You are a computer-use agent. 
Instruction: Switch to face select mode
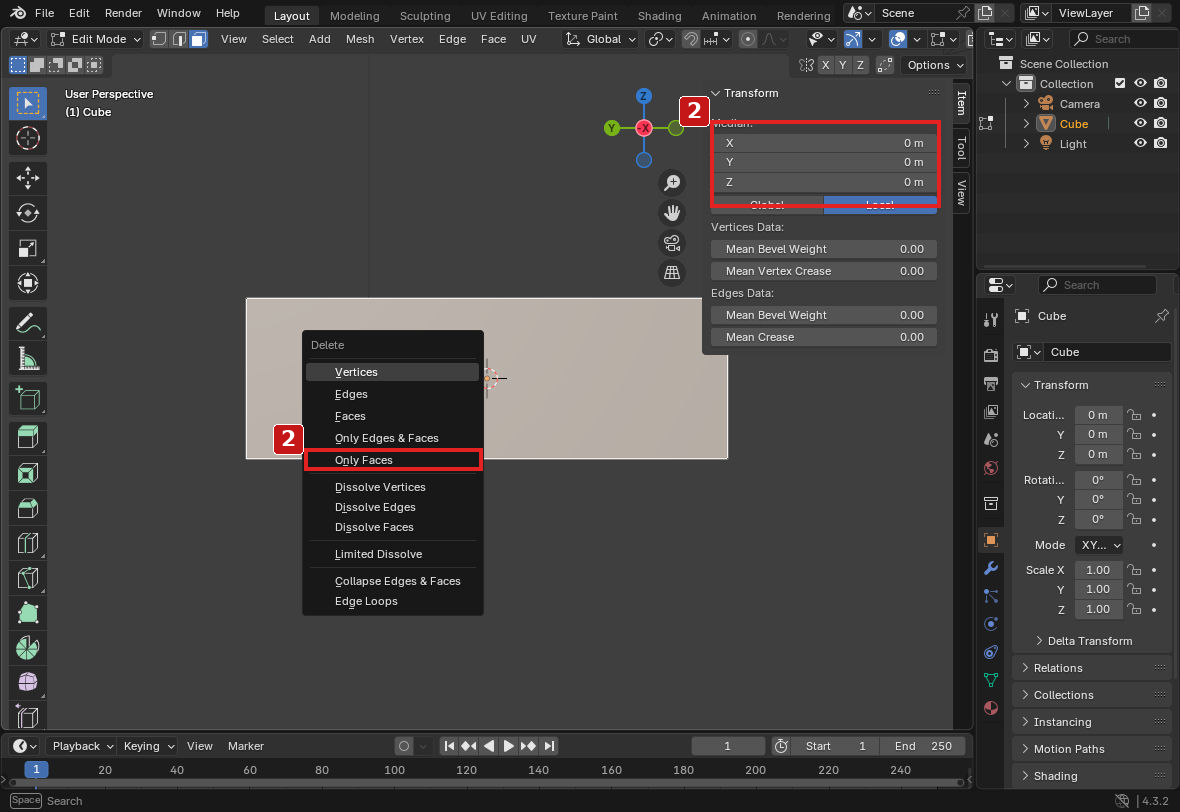click(199, 39)
